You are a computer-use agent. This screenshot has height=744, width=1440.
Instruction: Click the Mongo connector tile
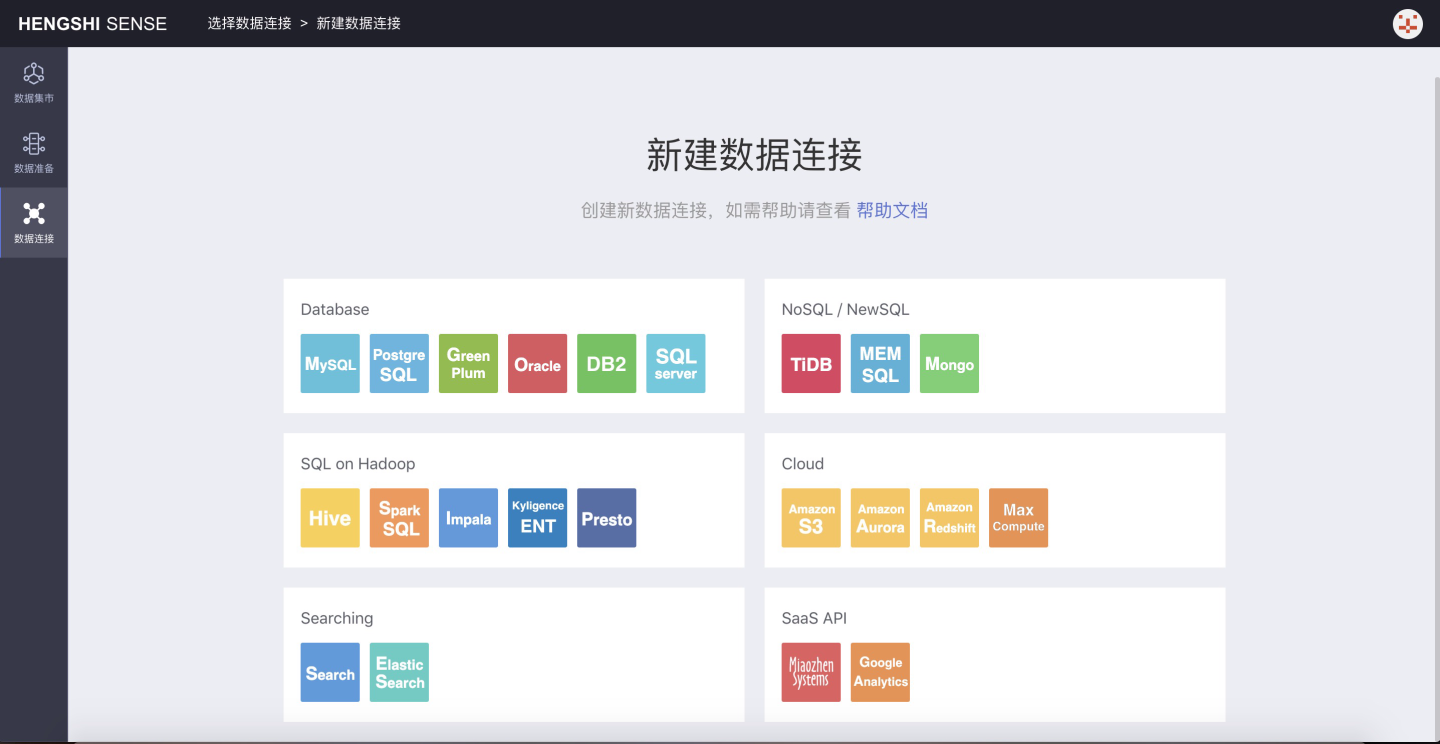[x=949, y=364]
